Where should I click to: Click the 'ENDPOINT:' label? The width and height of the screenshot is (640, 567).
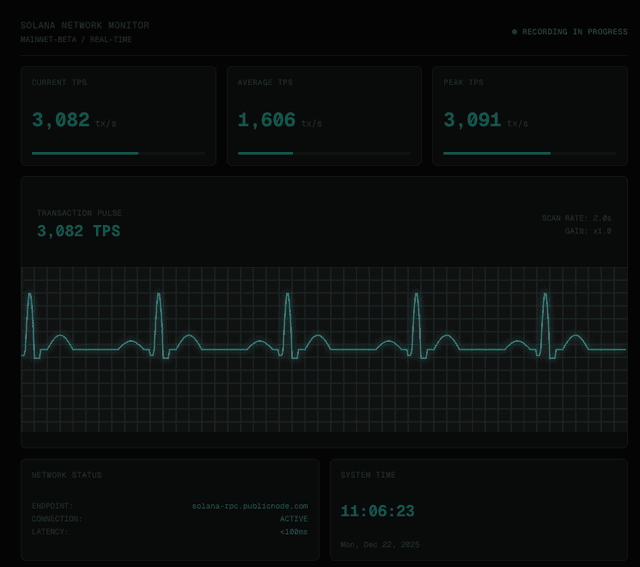(52, 506)
